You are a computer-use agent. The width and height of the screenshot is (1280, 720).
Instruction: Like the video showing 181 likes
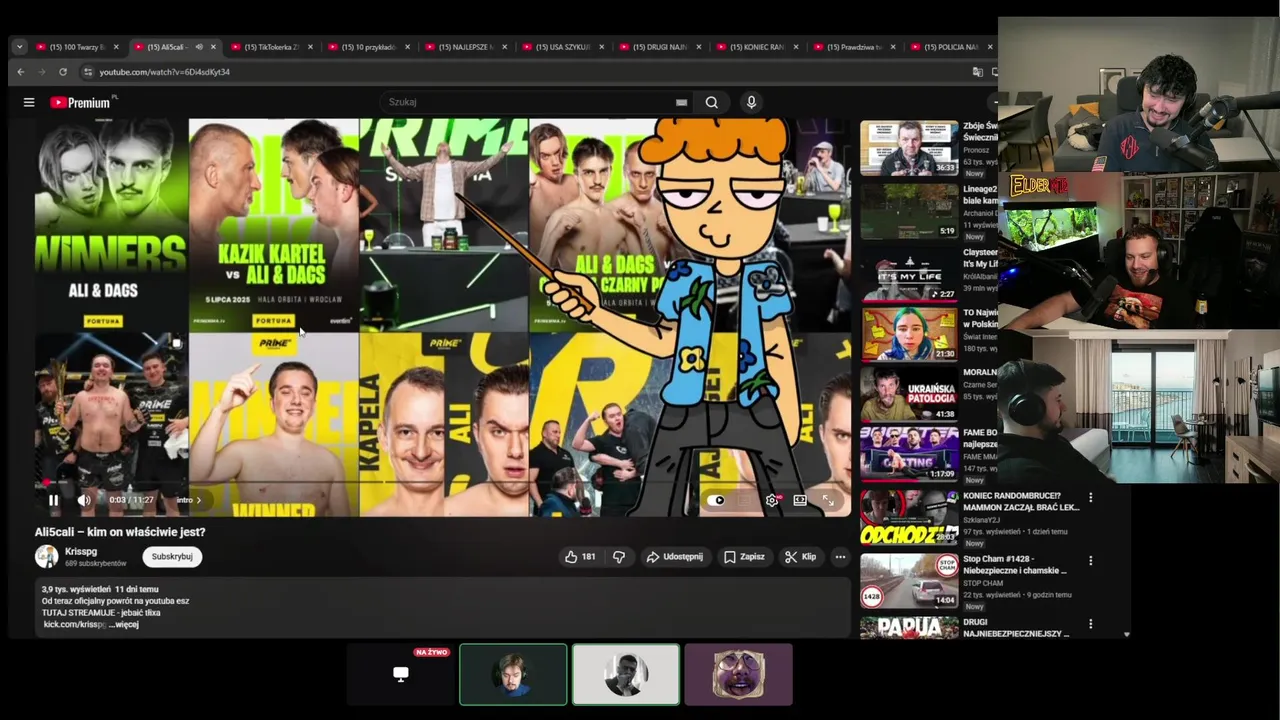pos(580,557)
